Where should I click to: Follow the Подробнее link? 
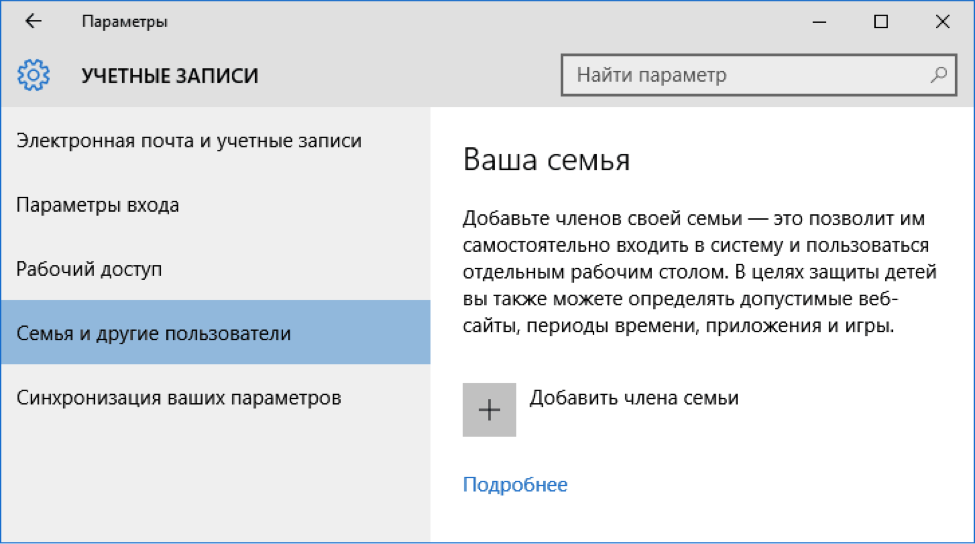(515, 485)
